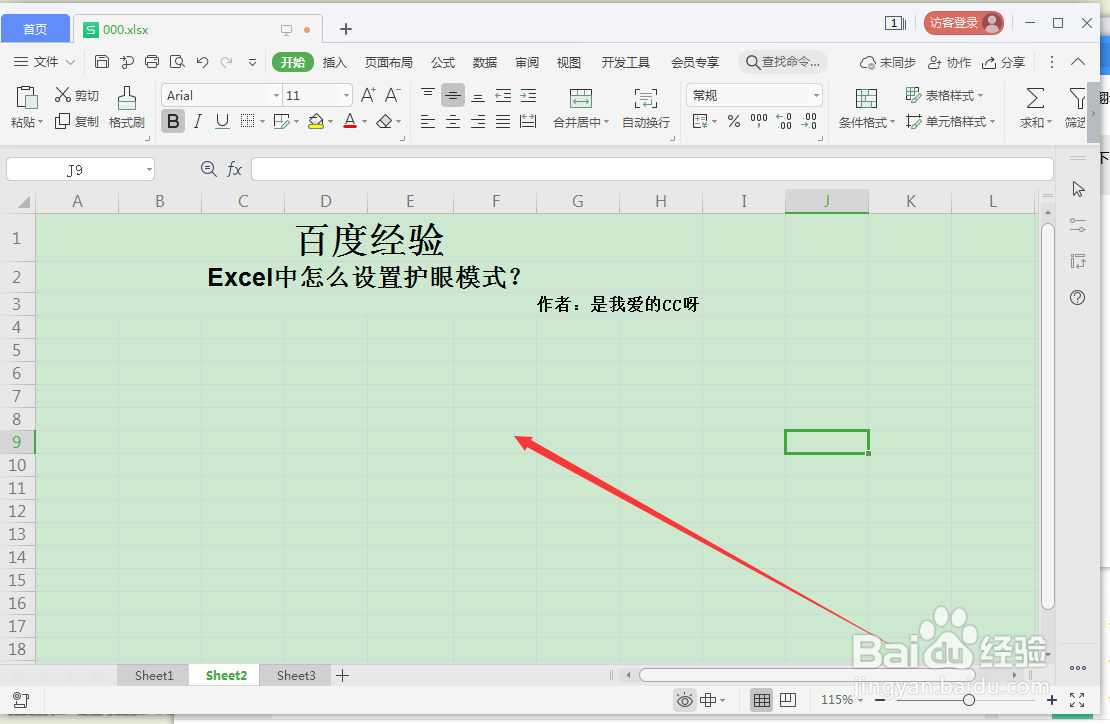
Task: Expand the number format dropdown 常规
Action: (x=816, y=96)
